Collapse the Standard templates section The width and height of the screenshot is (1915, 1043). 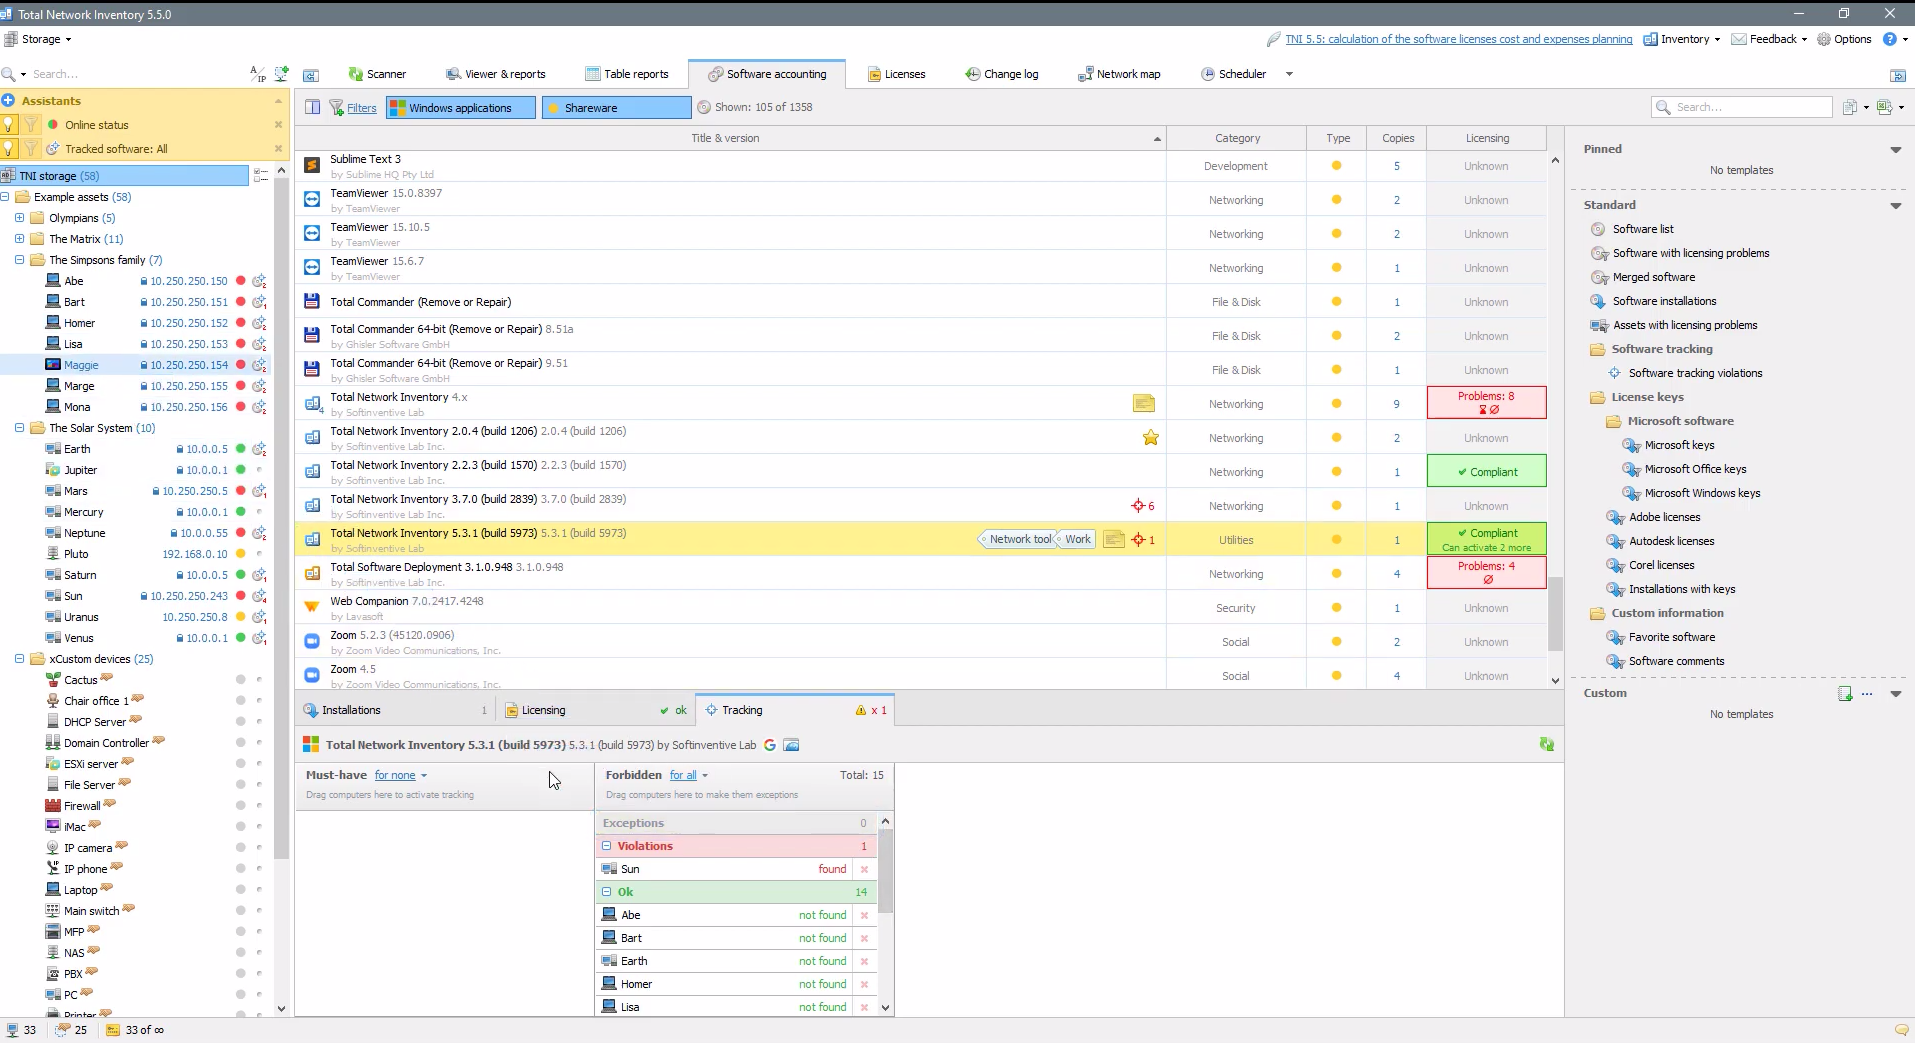click(1895, 206)
